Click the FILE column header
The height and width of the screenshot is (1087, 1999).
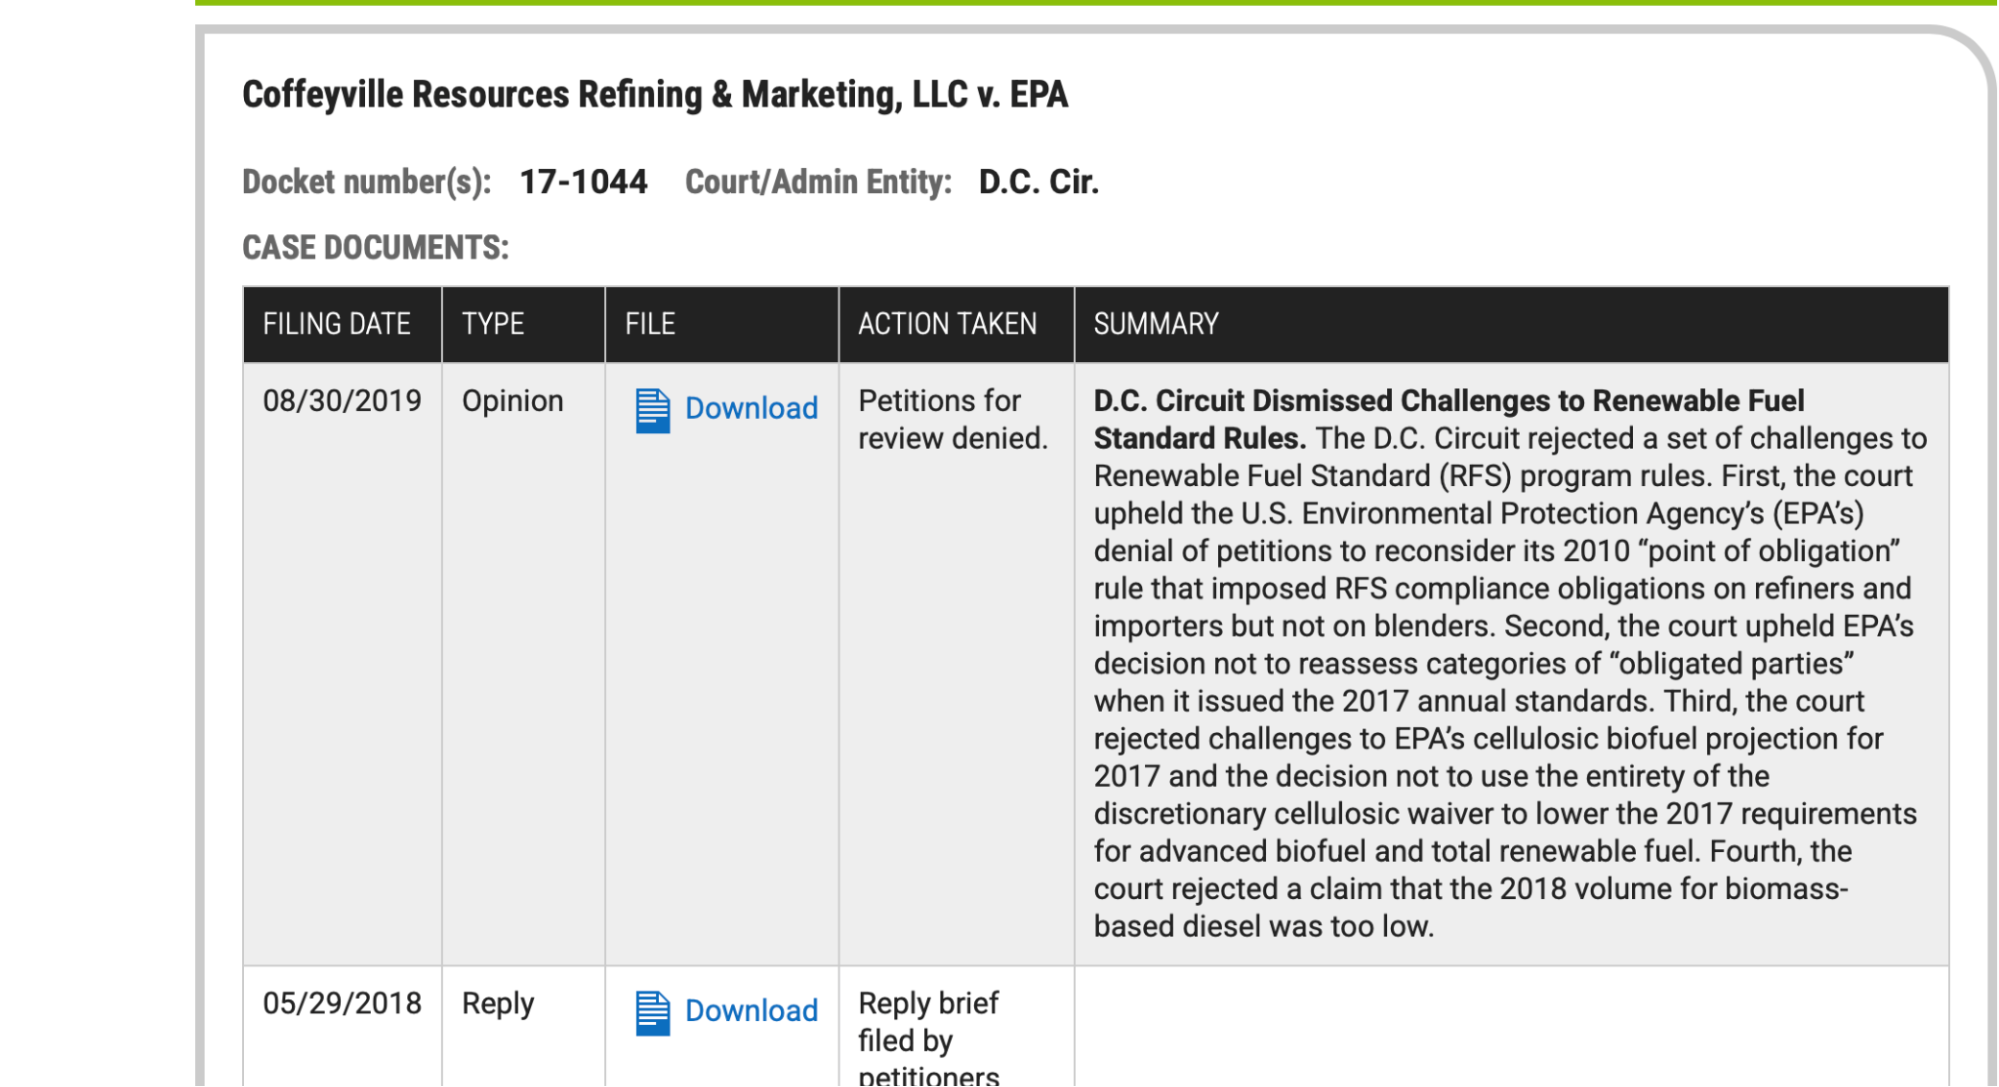click(650, 324)
